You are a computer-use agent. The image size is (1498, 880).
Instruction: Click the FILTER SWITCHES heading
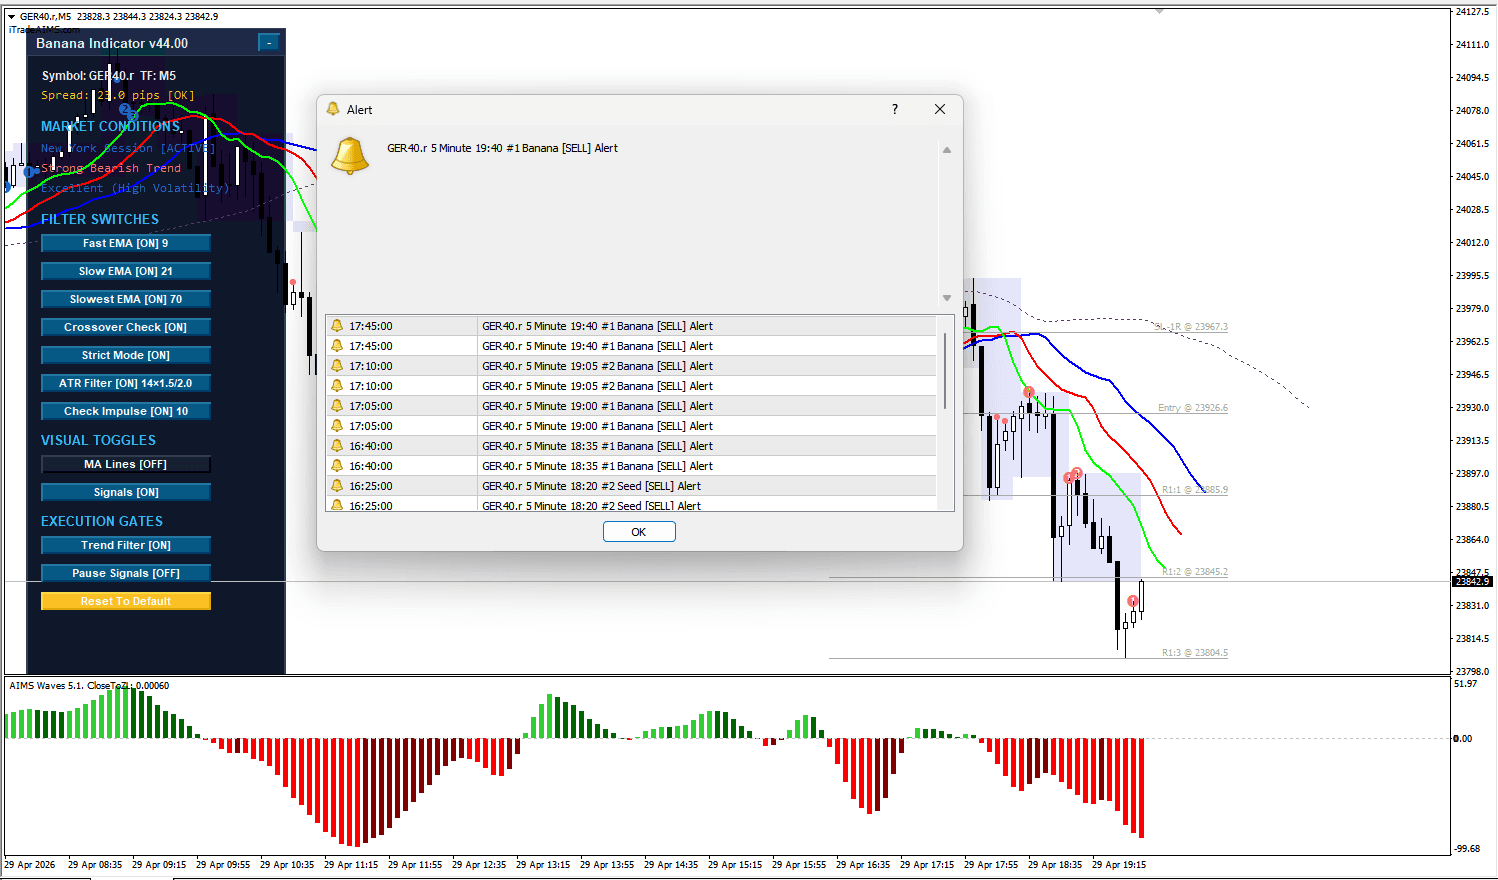(x=100, y=219)
